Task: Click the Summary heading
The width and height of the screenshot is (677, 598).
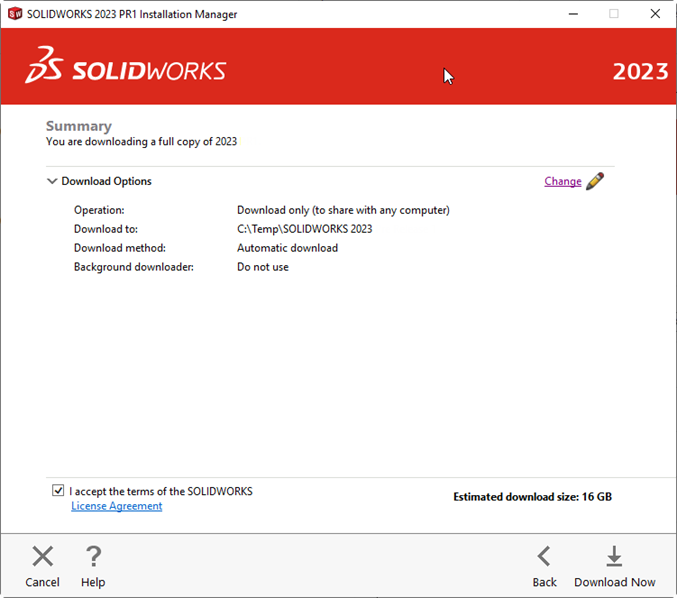Action: (79, 126)
